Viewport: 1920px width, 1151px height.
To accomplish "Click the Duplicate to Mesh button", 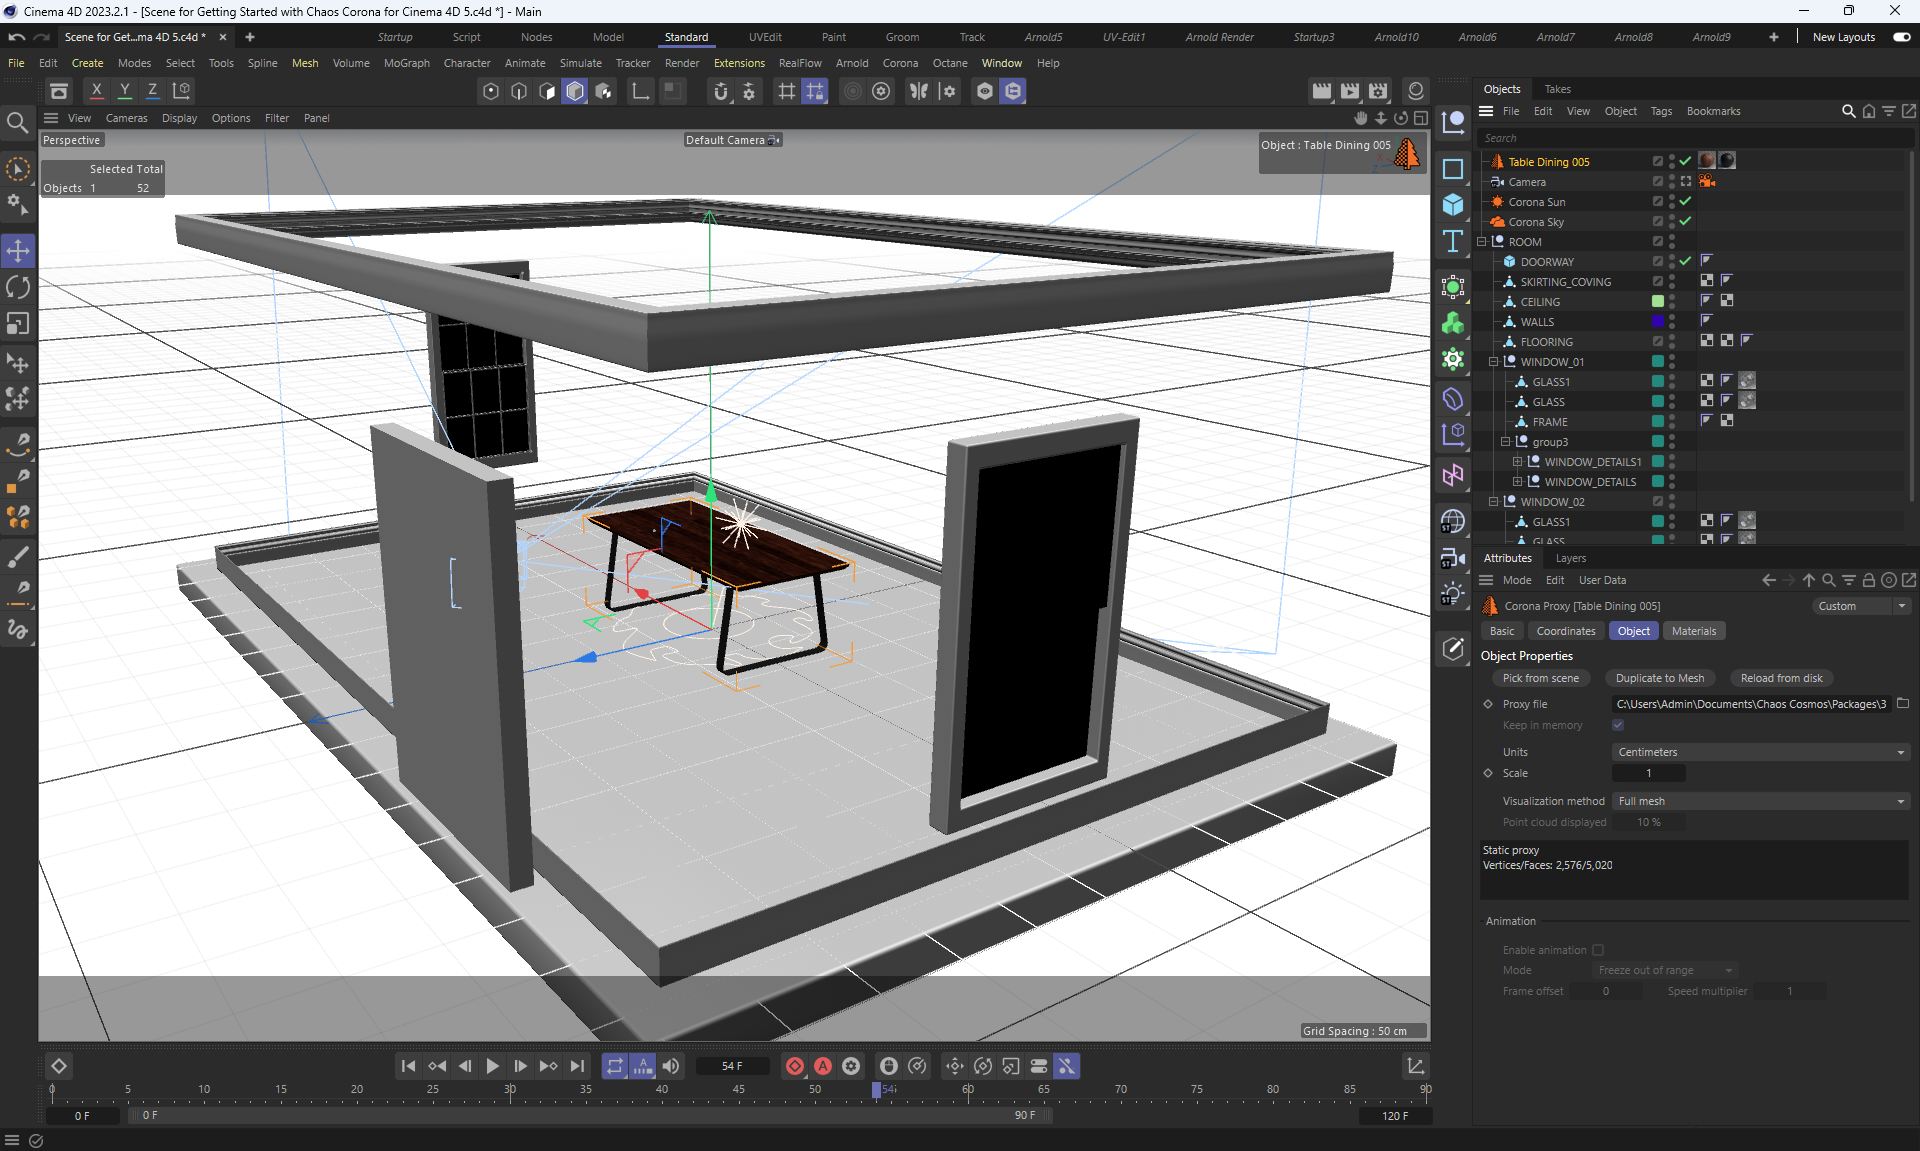I will click(x=1659, y=678).
